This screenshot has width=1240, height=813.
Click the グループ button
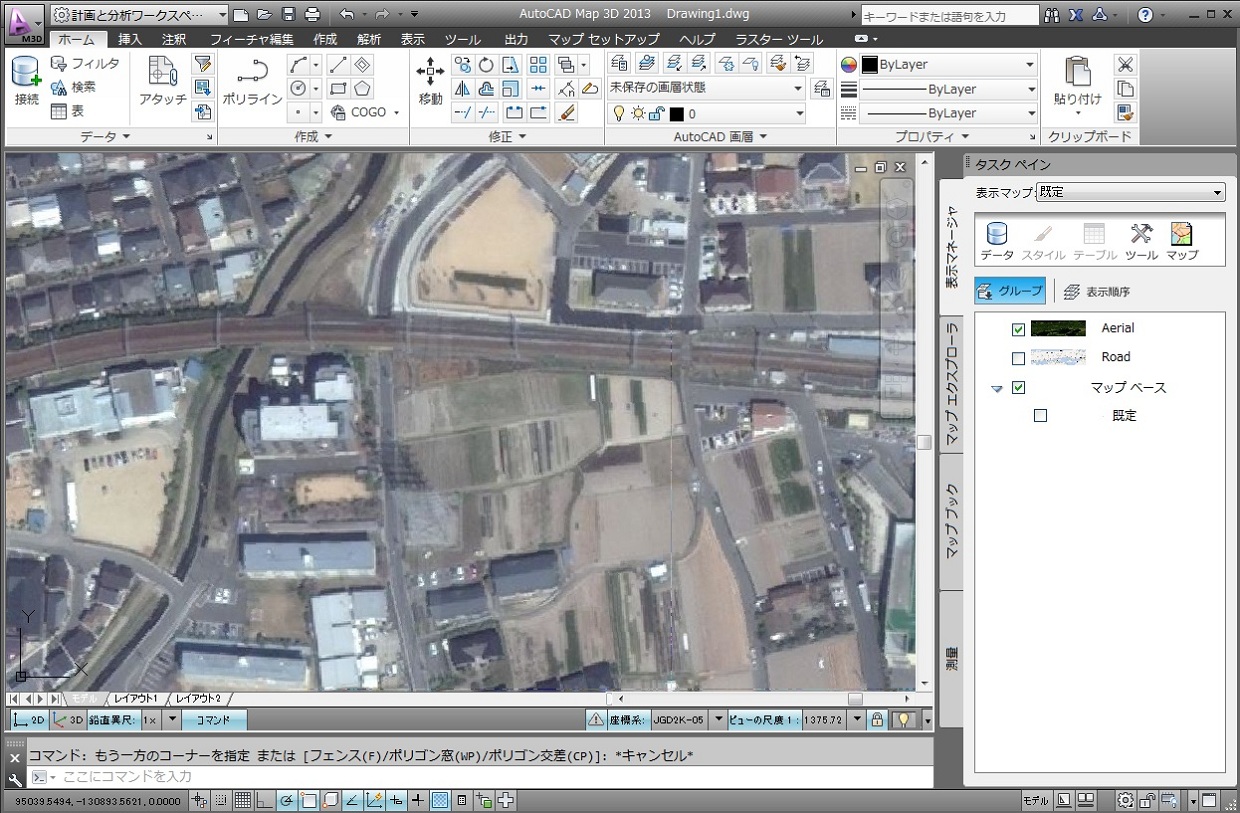(x=1010, y=291)
